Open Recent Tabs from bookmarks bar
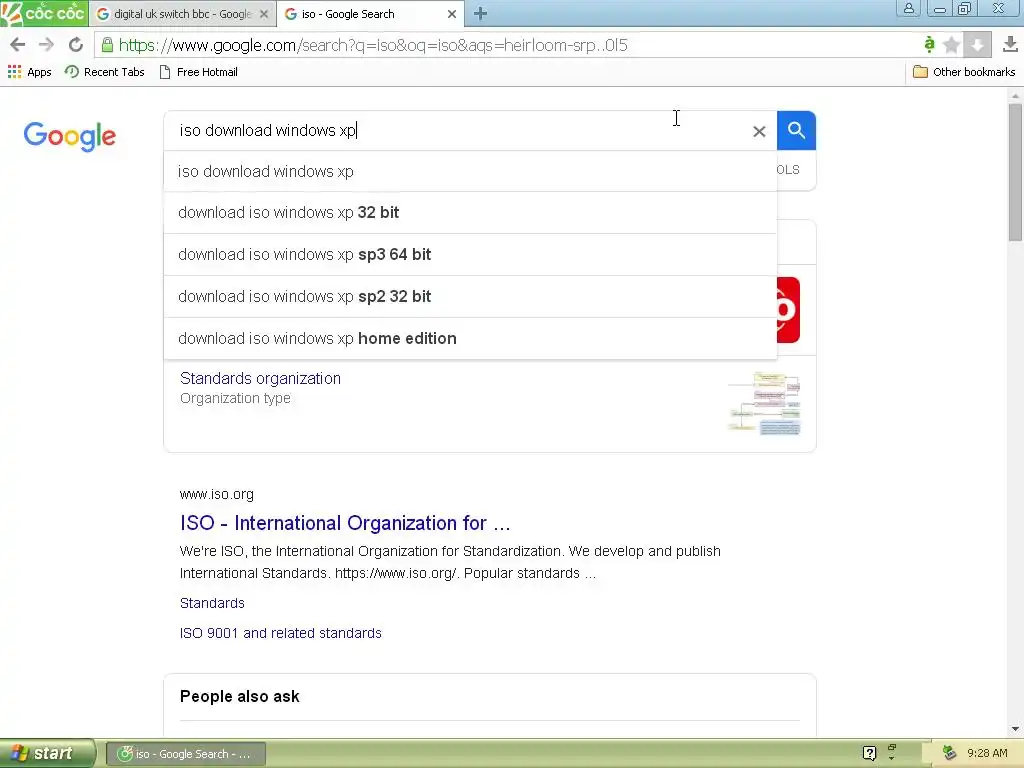Image resolution: width=1024 pixels, height=768 pixels. [104, 72]
